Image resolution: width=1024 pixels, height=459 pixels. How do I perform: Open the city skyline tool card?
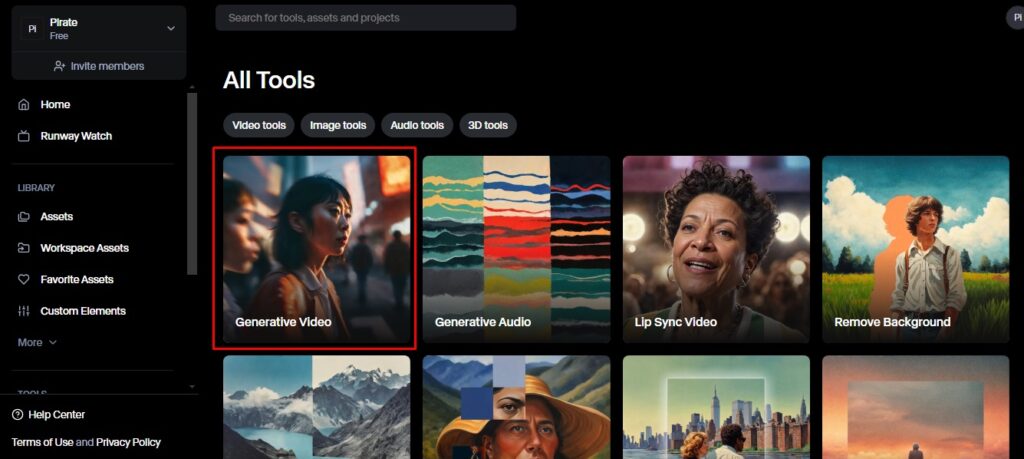(x=716, y=407)
